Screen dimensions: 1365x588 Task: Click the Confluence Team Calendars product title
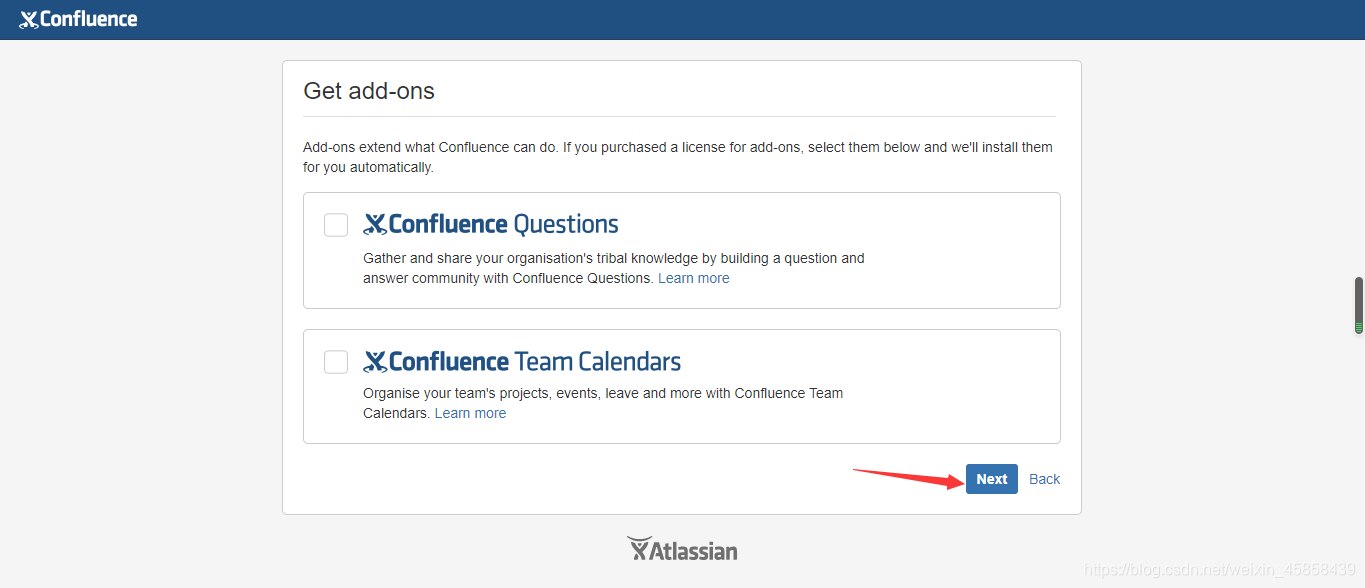[x=522, y=361]
